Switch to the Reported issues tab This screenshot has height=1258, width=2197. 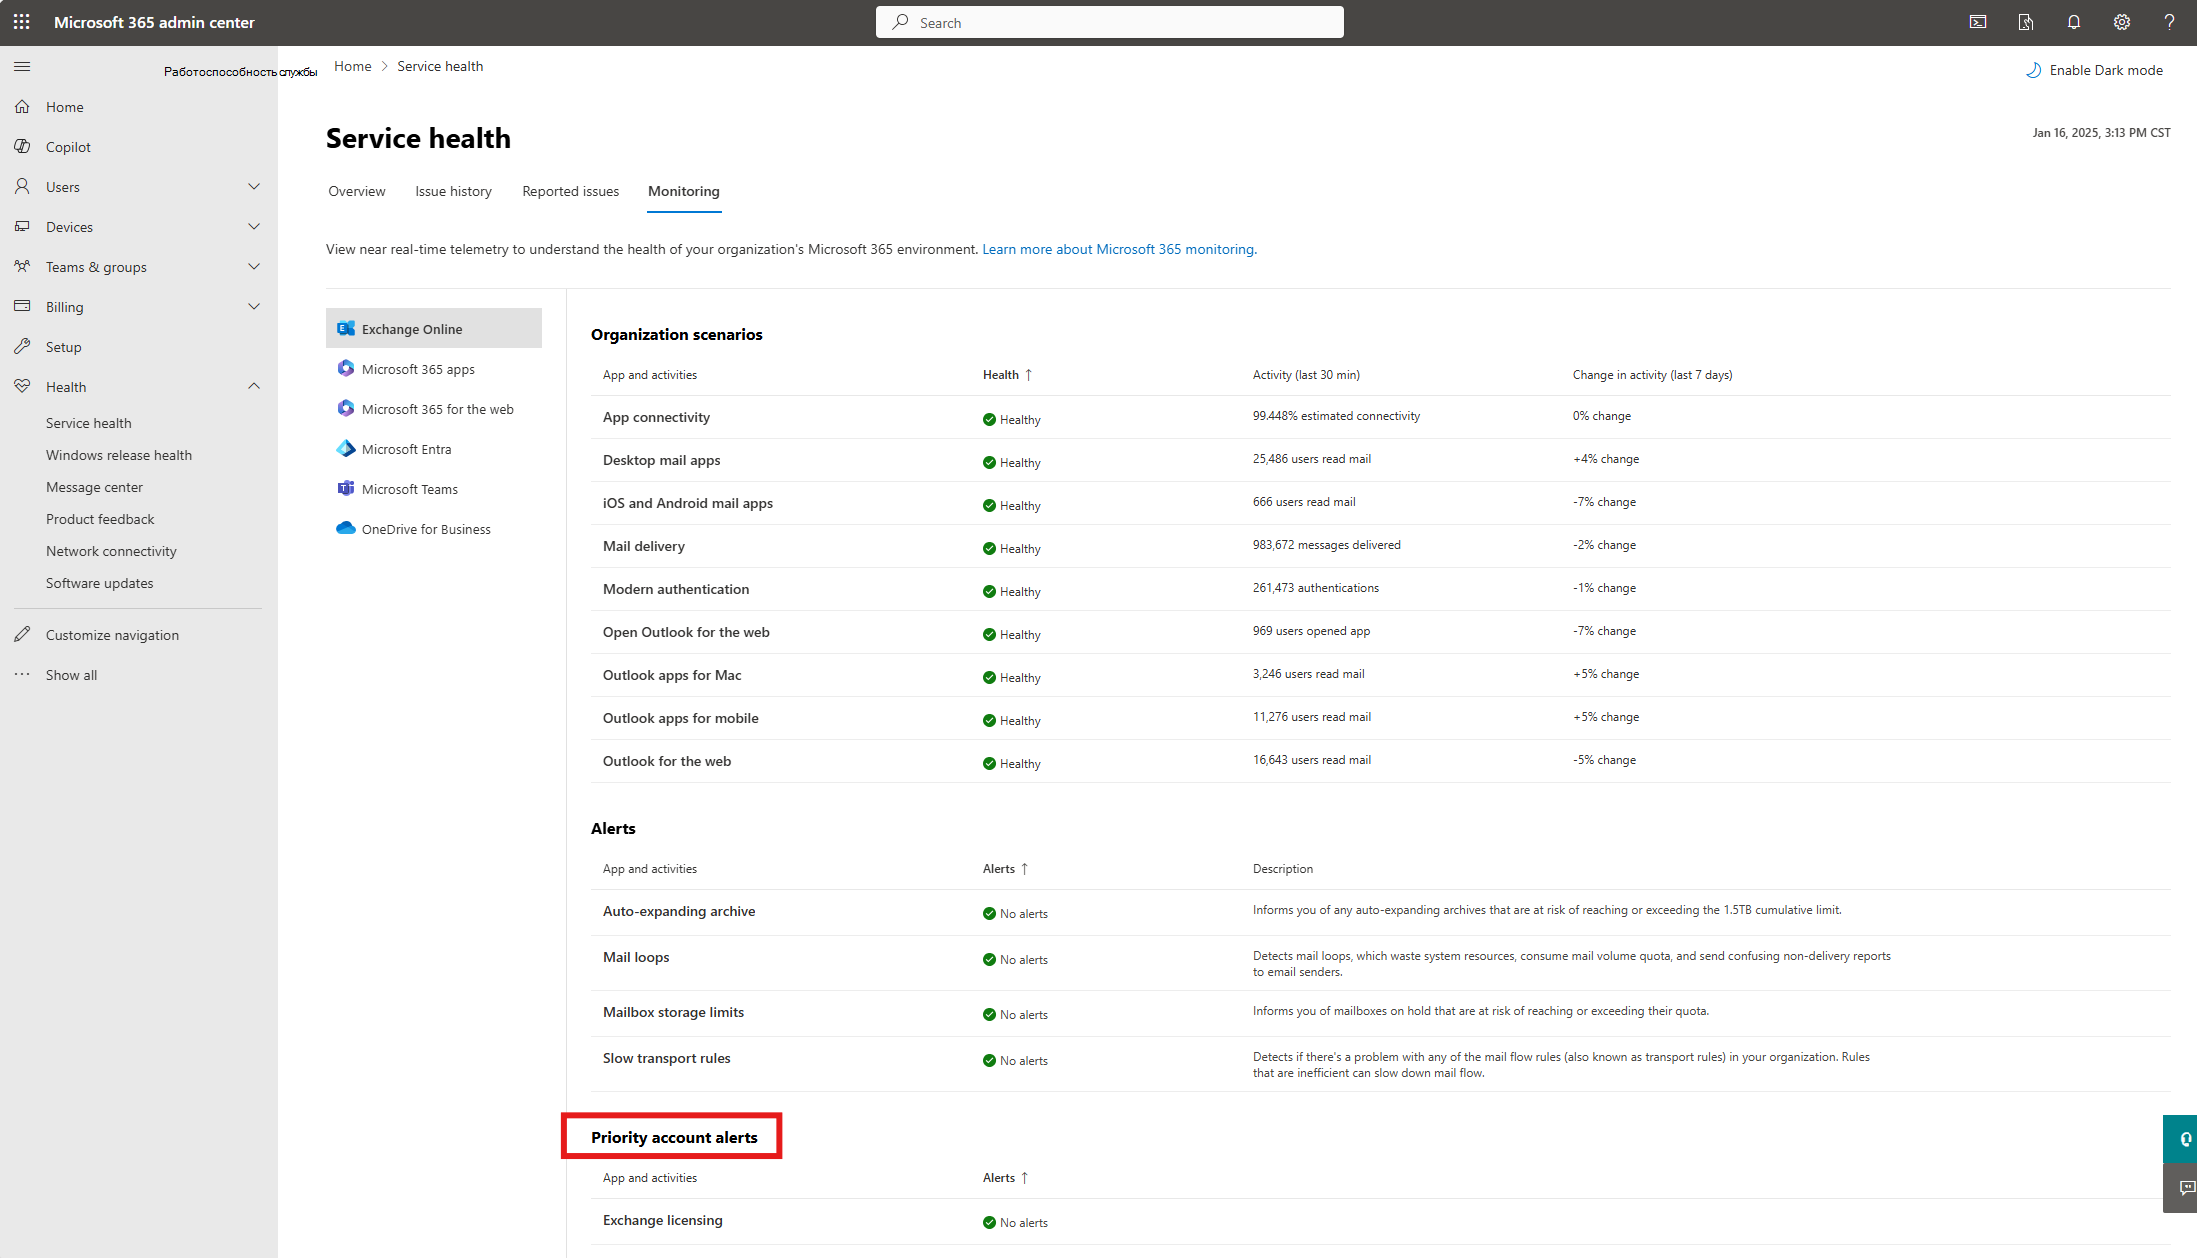coord(570,191)
